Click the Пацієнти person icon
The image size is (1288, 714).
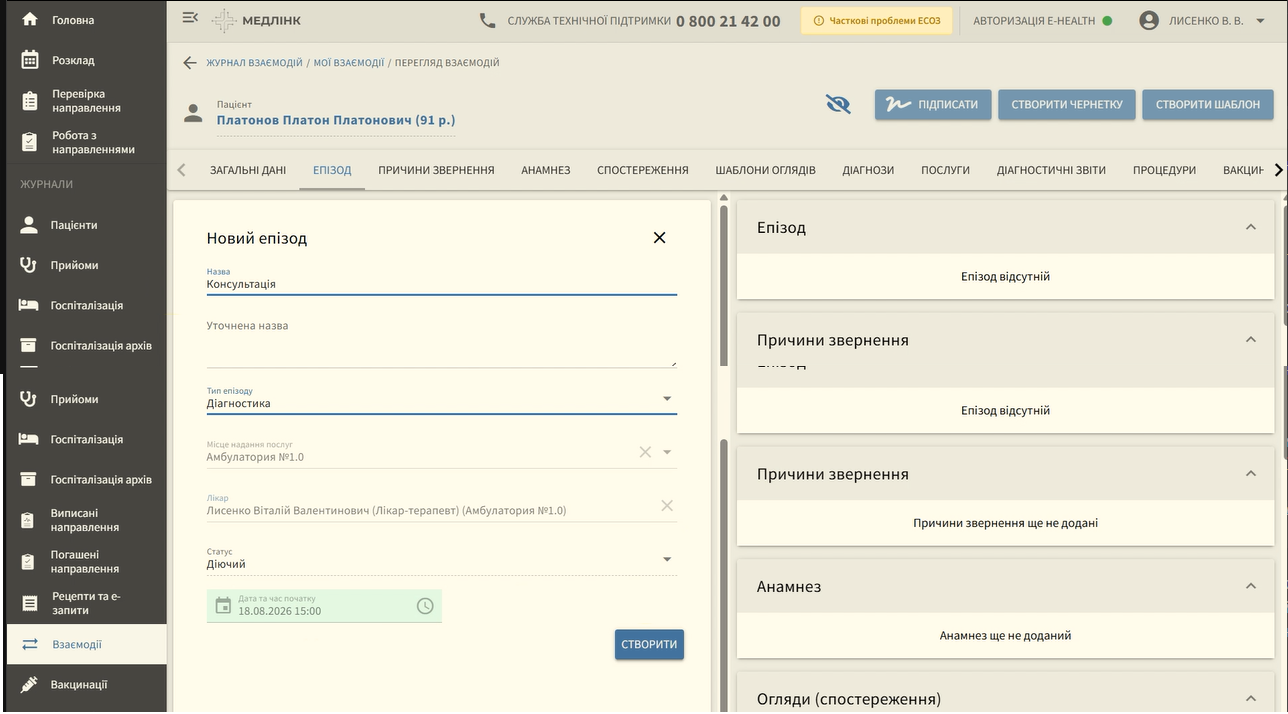(x=29, y=225)
